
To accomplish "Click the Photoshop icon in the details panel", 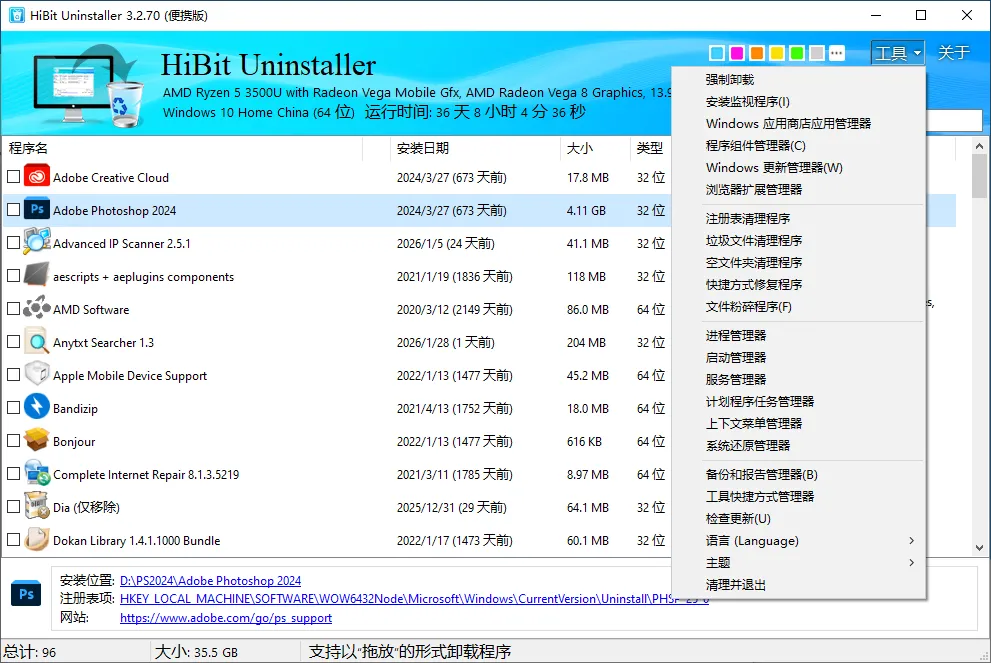I will click(x=26, y=594).
